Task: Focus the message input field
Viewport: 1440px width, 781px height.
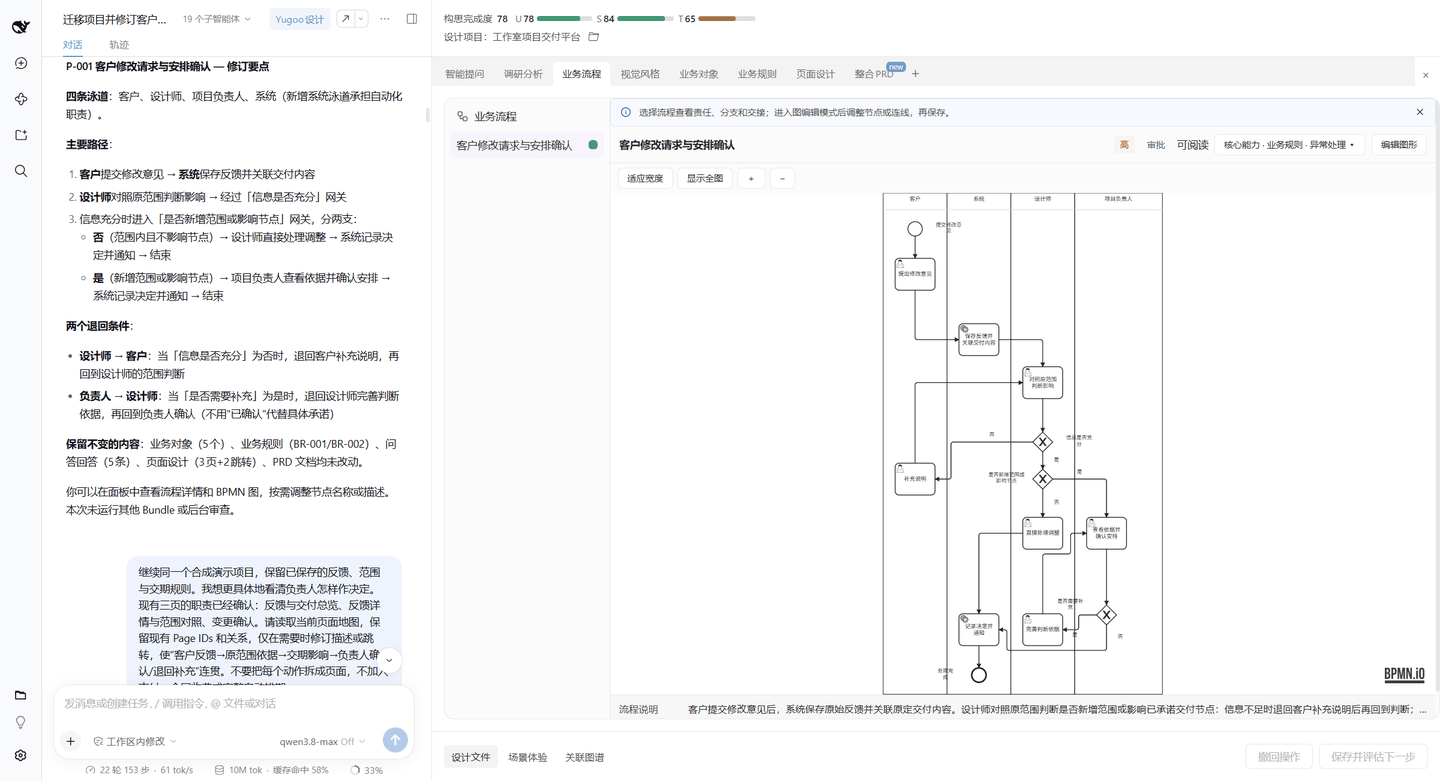Action: pos(233,704)
